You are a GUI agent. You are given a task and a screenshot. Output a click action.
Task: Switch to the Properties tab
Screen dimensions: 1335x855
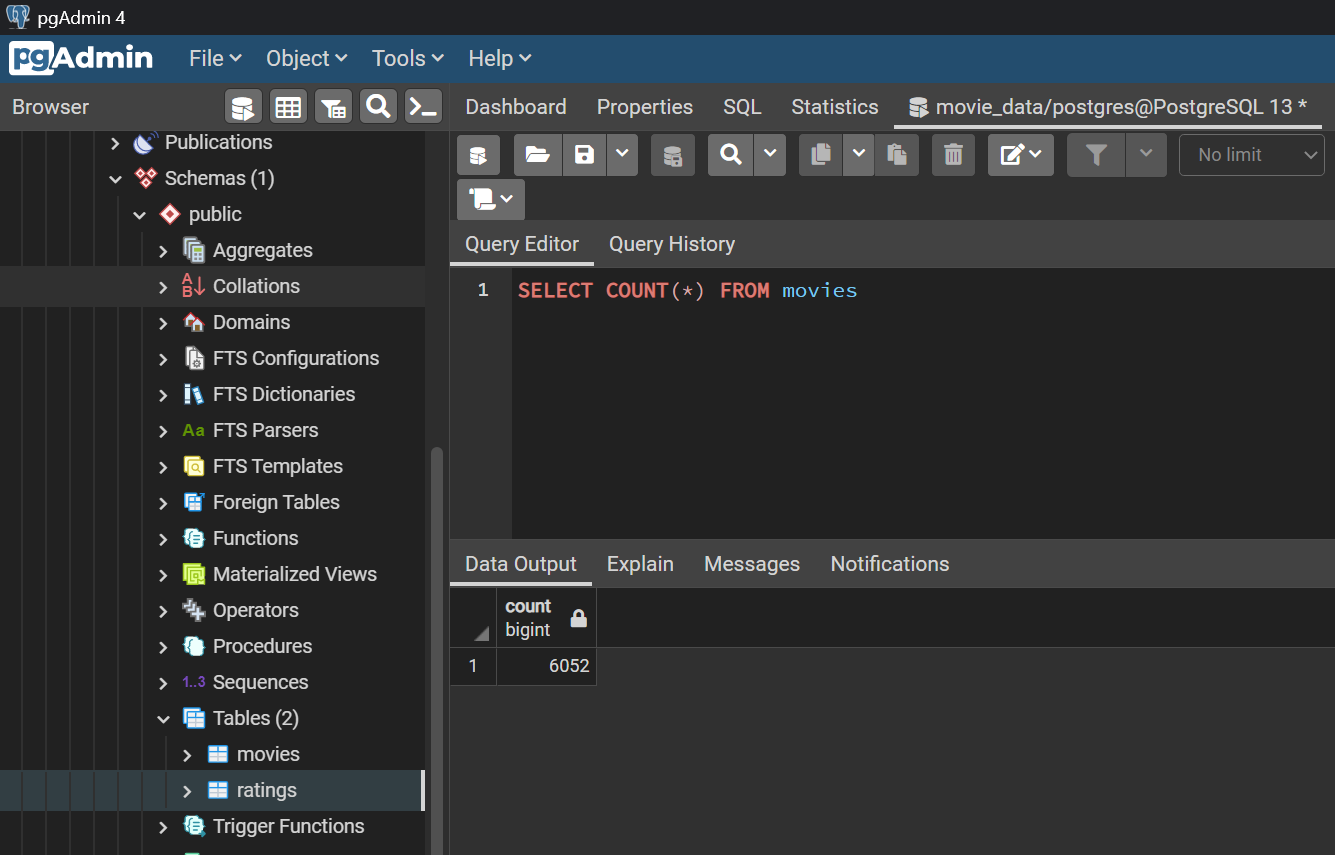point(645,107)
